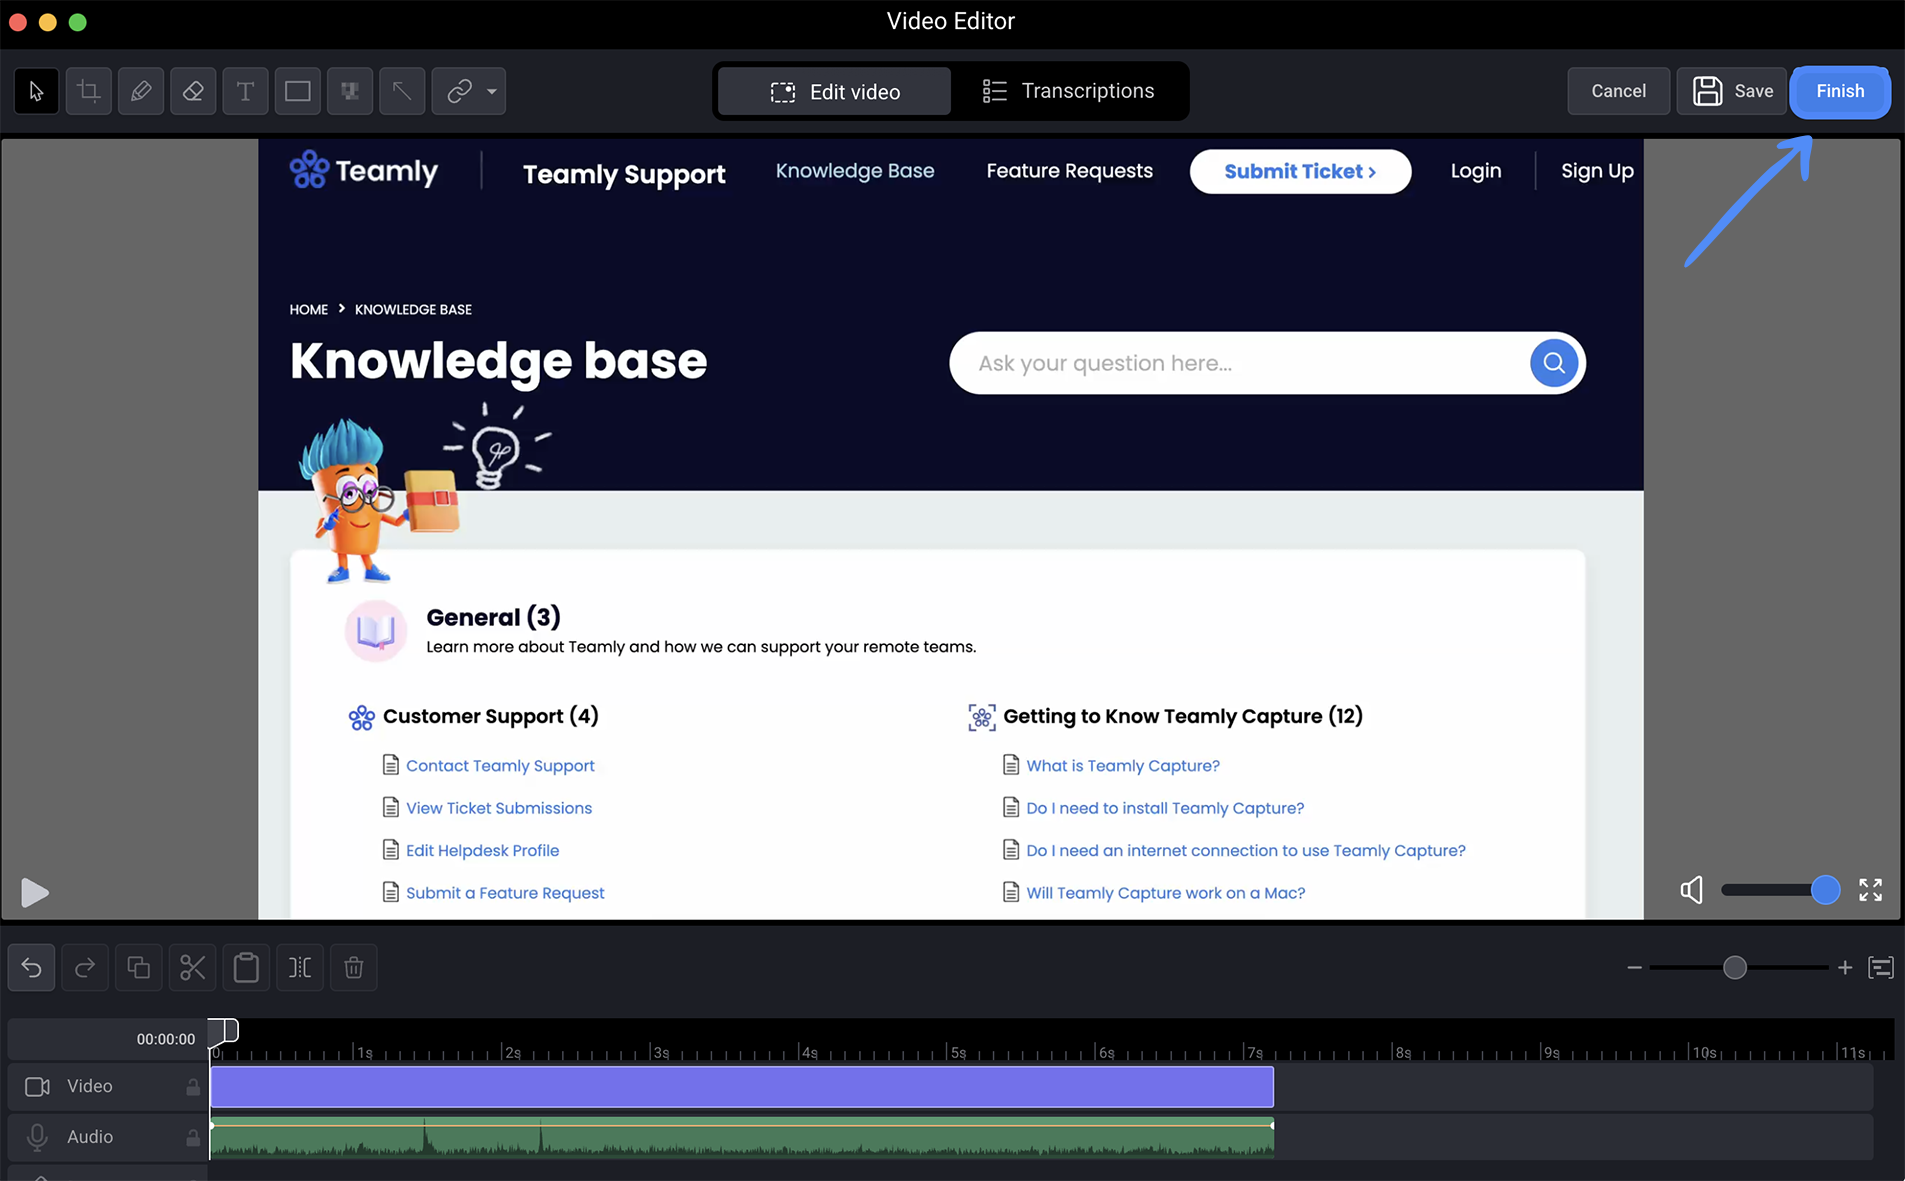Viewport: 1905px width, 1181px height.
Task: Select the Text tool
Action: 245,91
